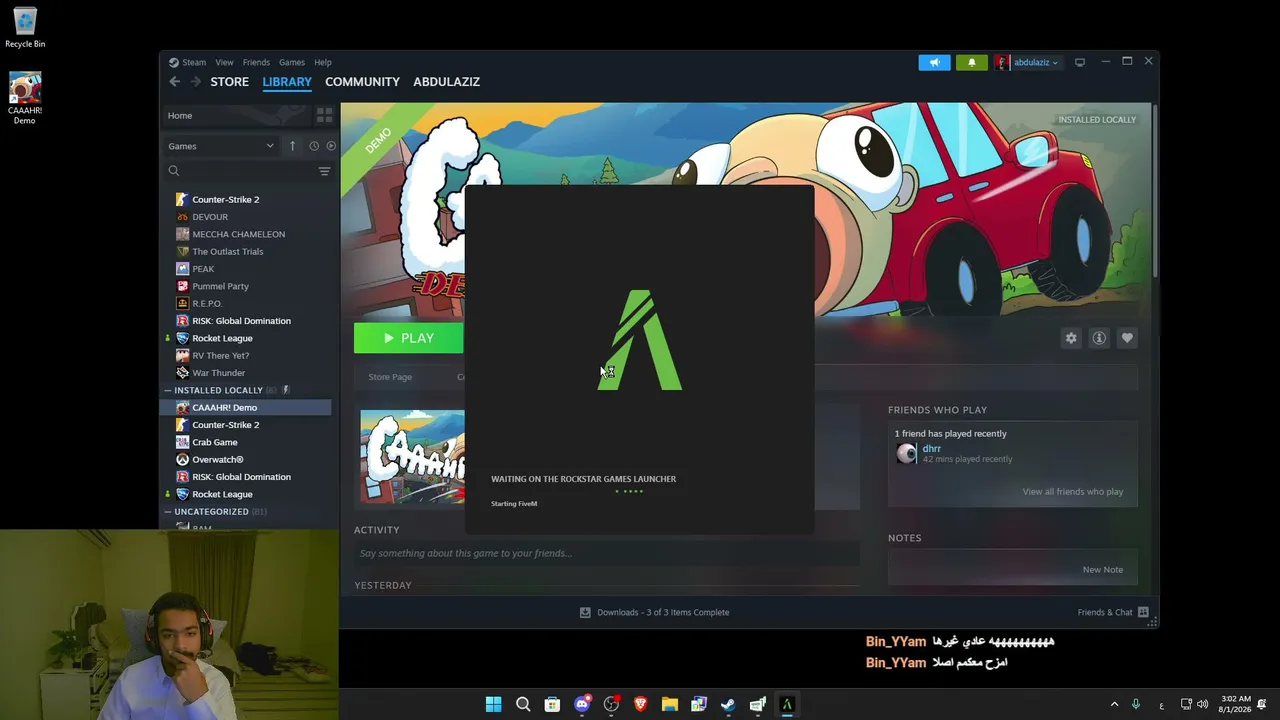Open friend dhrr's profile
1280x720 pixels.
[931, 448]
